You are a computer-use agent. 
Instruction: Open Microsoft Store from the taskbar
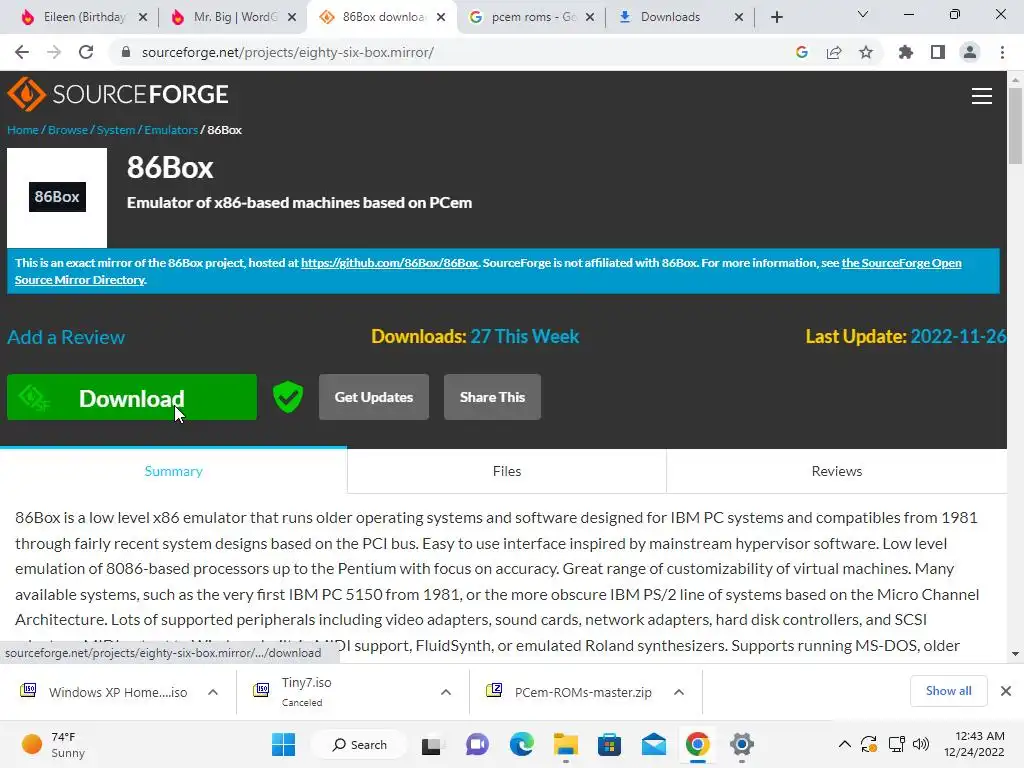pos(609,744)
